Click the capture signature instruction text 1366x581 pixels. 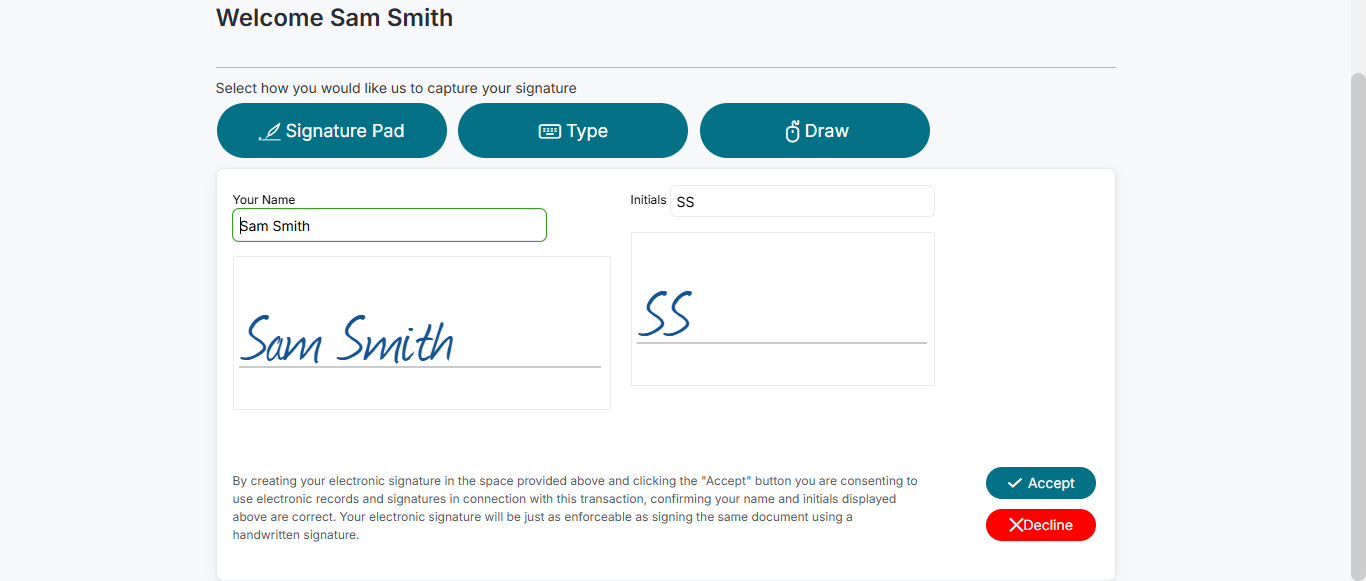coord(396,88)
